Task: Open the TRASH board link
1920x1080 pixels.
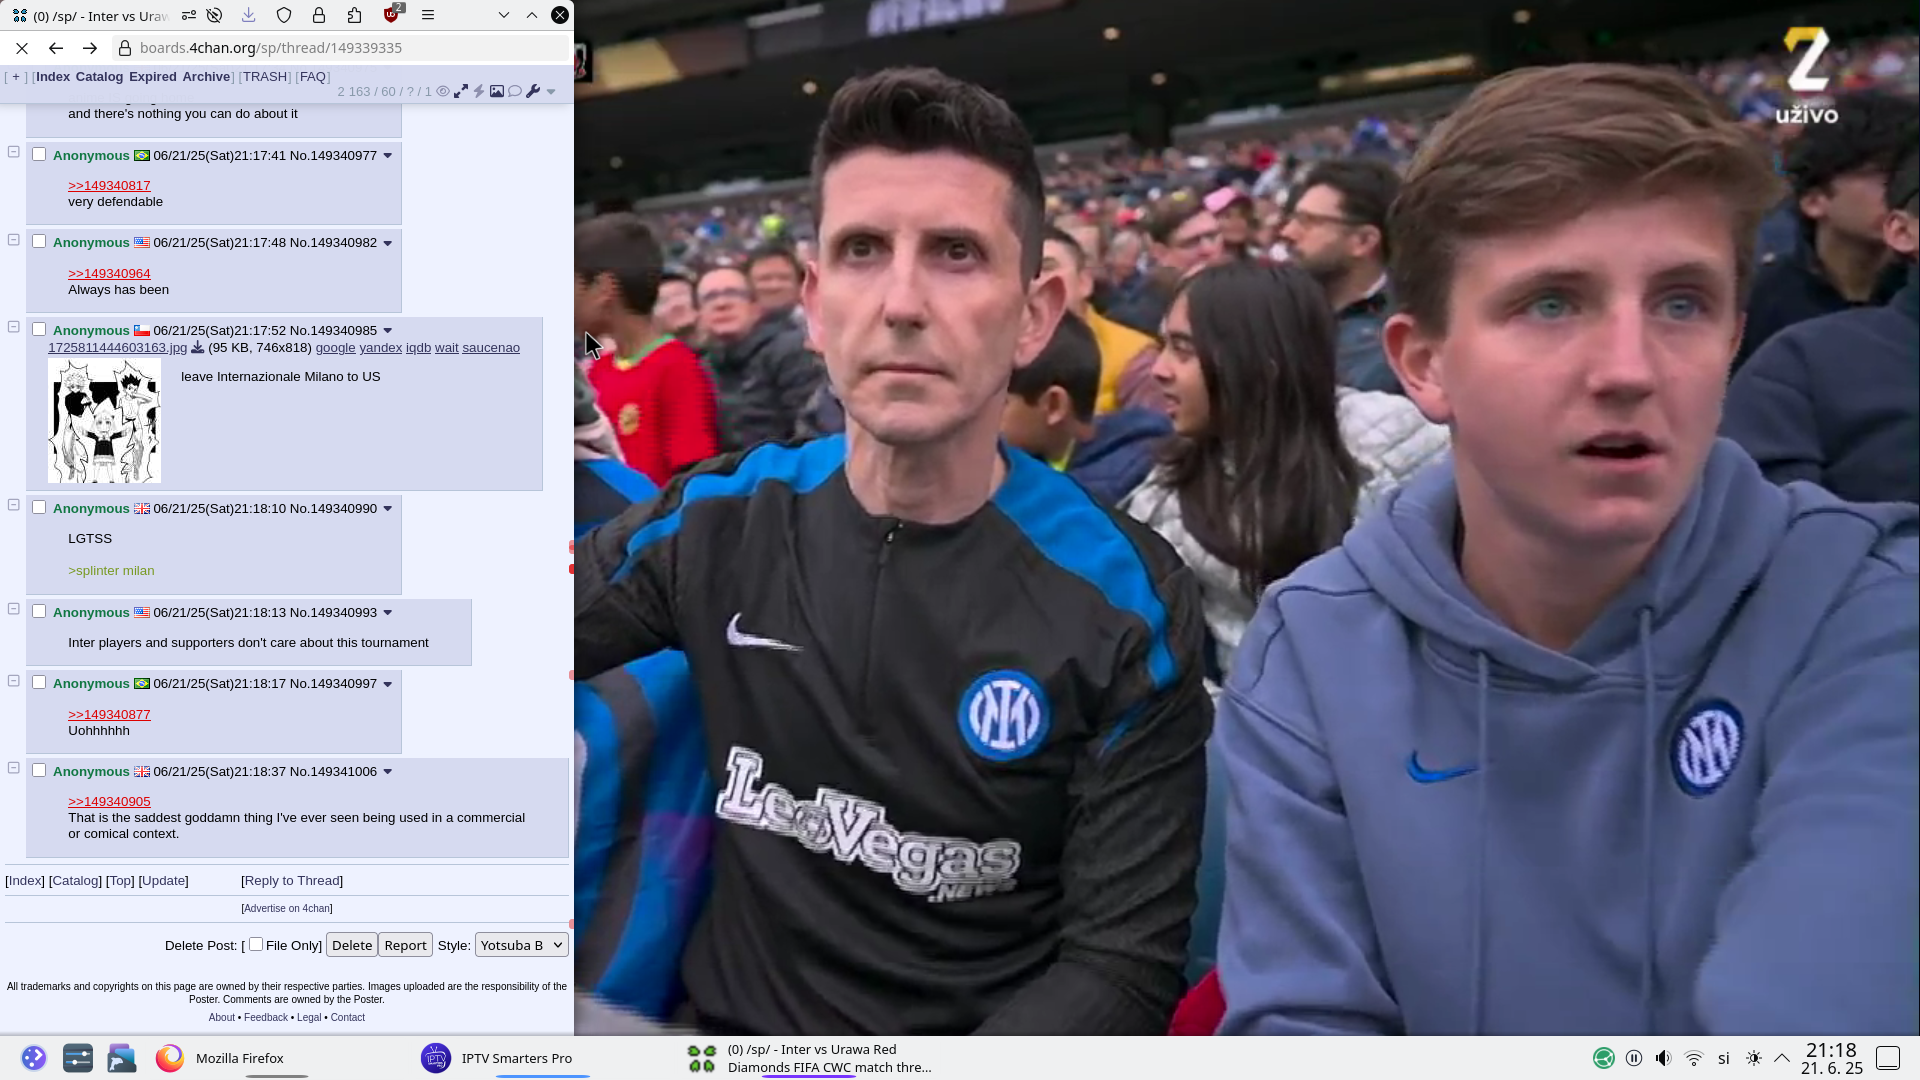Action: pyautogui.click(x=265, y=77)
